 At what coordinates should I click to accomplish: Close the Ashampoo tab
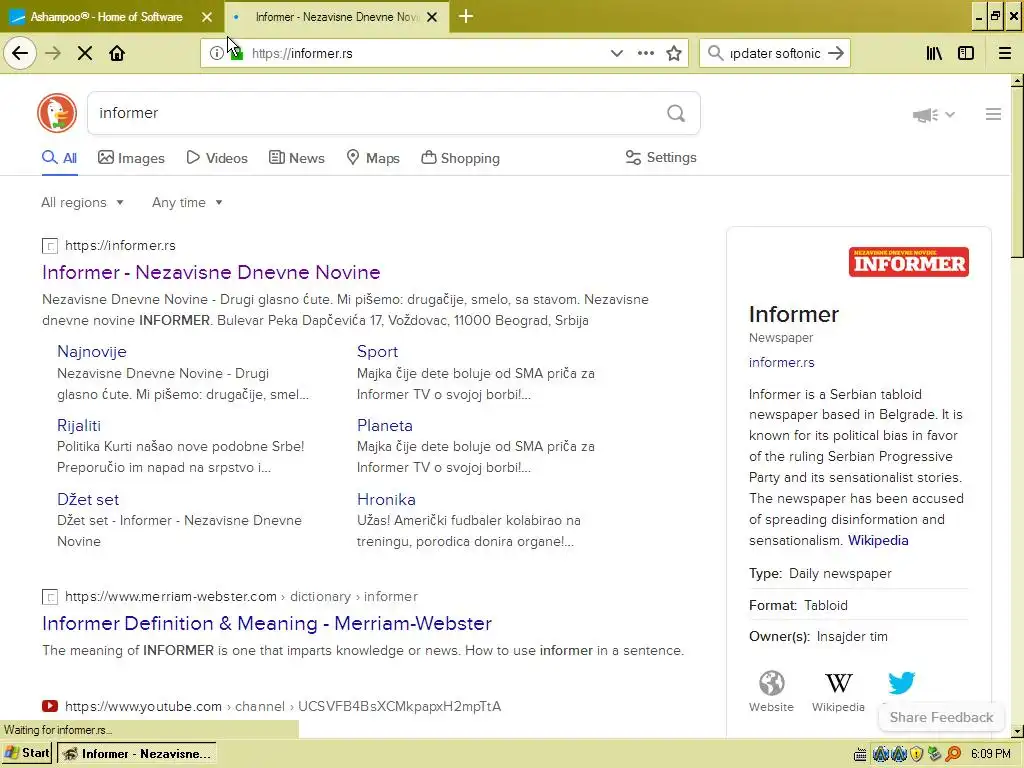point(207,17)
